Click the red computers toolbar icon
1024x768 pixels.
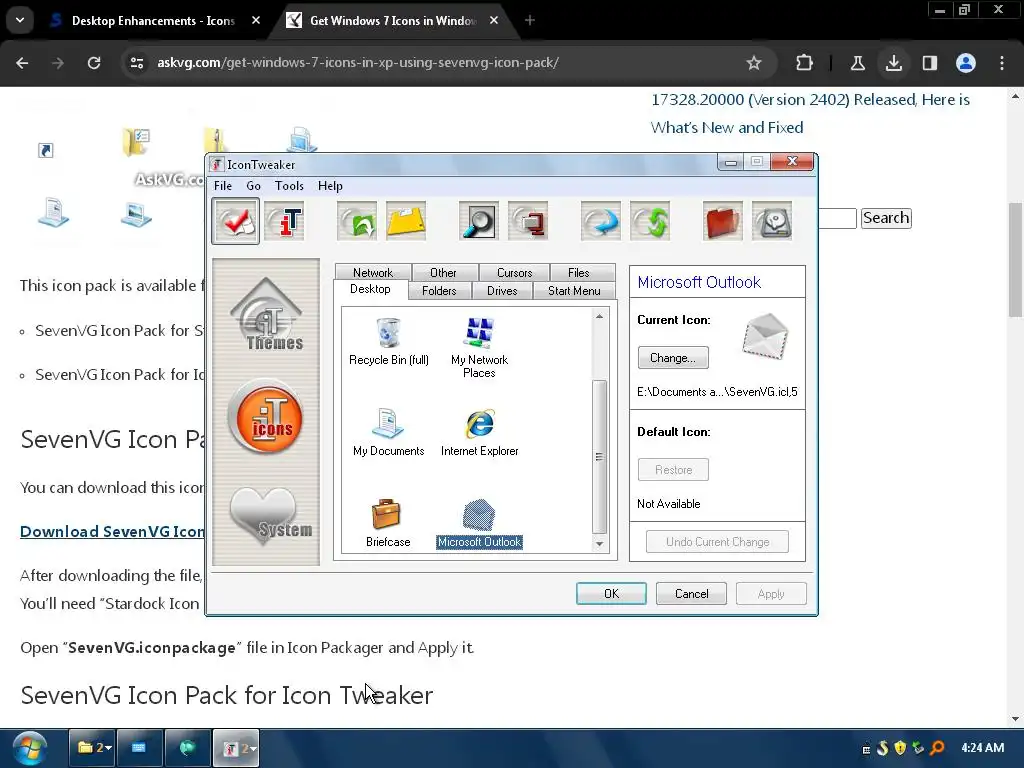point(528,222)
